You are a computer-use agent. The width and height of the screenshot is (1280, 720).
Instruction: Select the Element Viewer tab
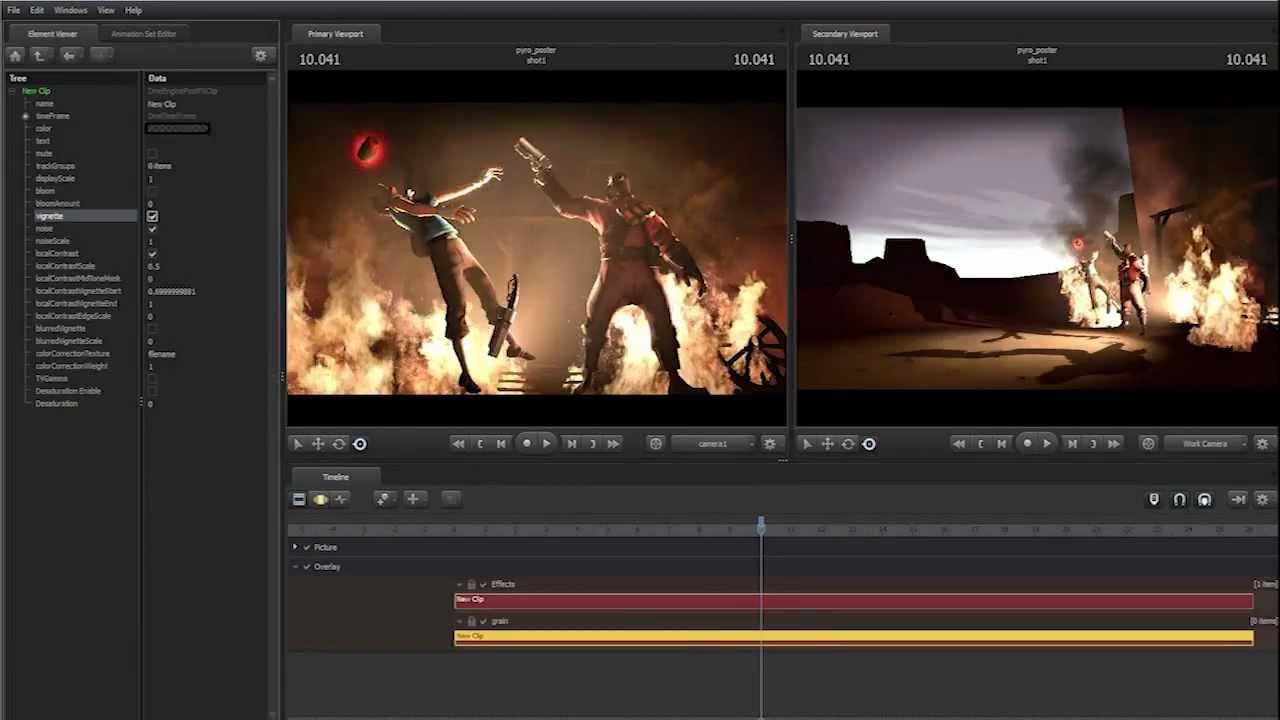pos(52,34)
